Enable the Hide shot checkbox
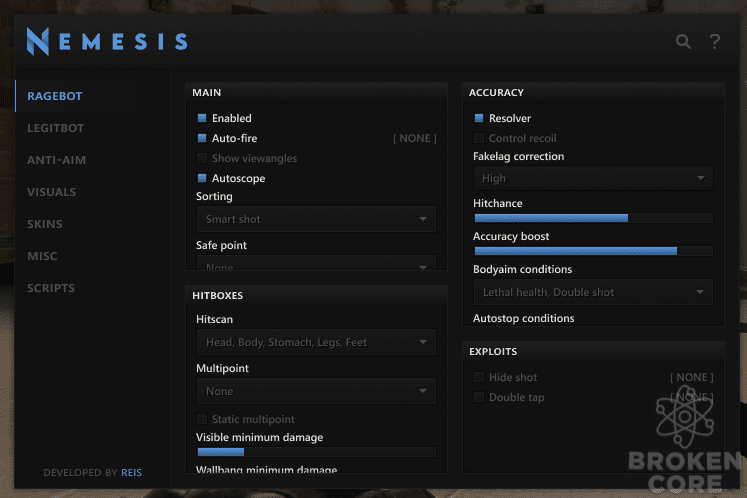The image size is (747, 498). point(479,377)
